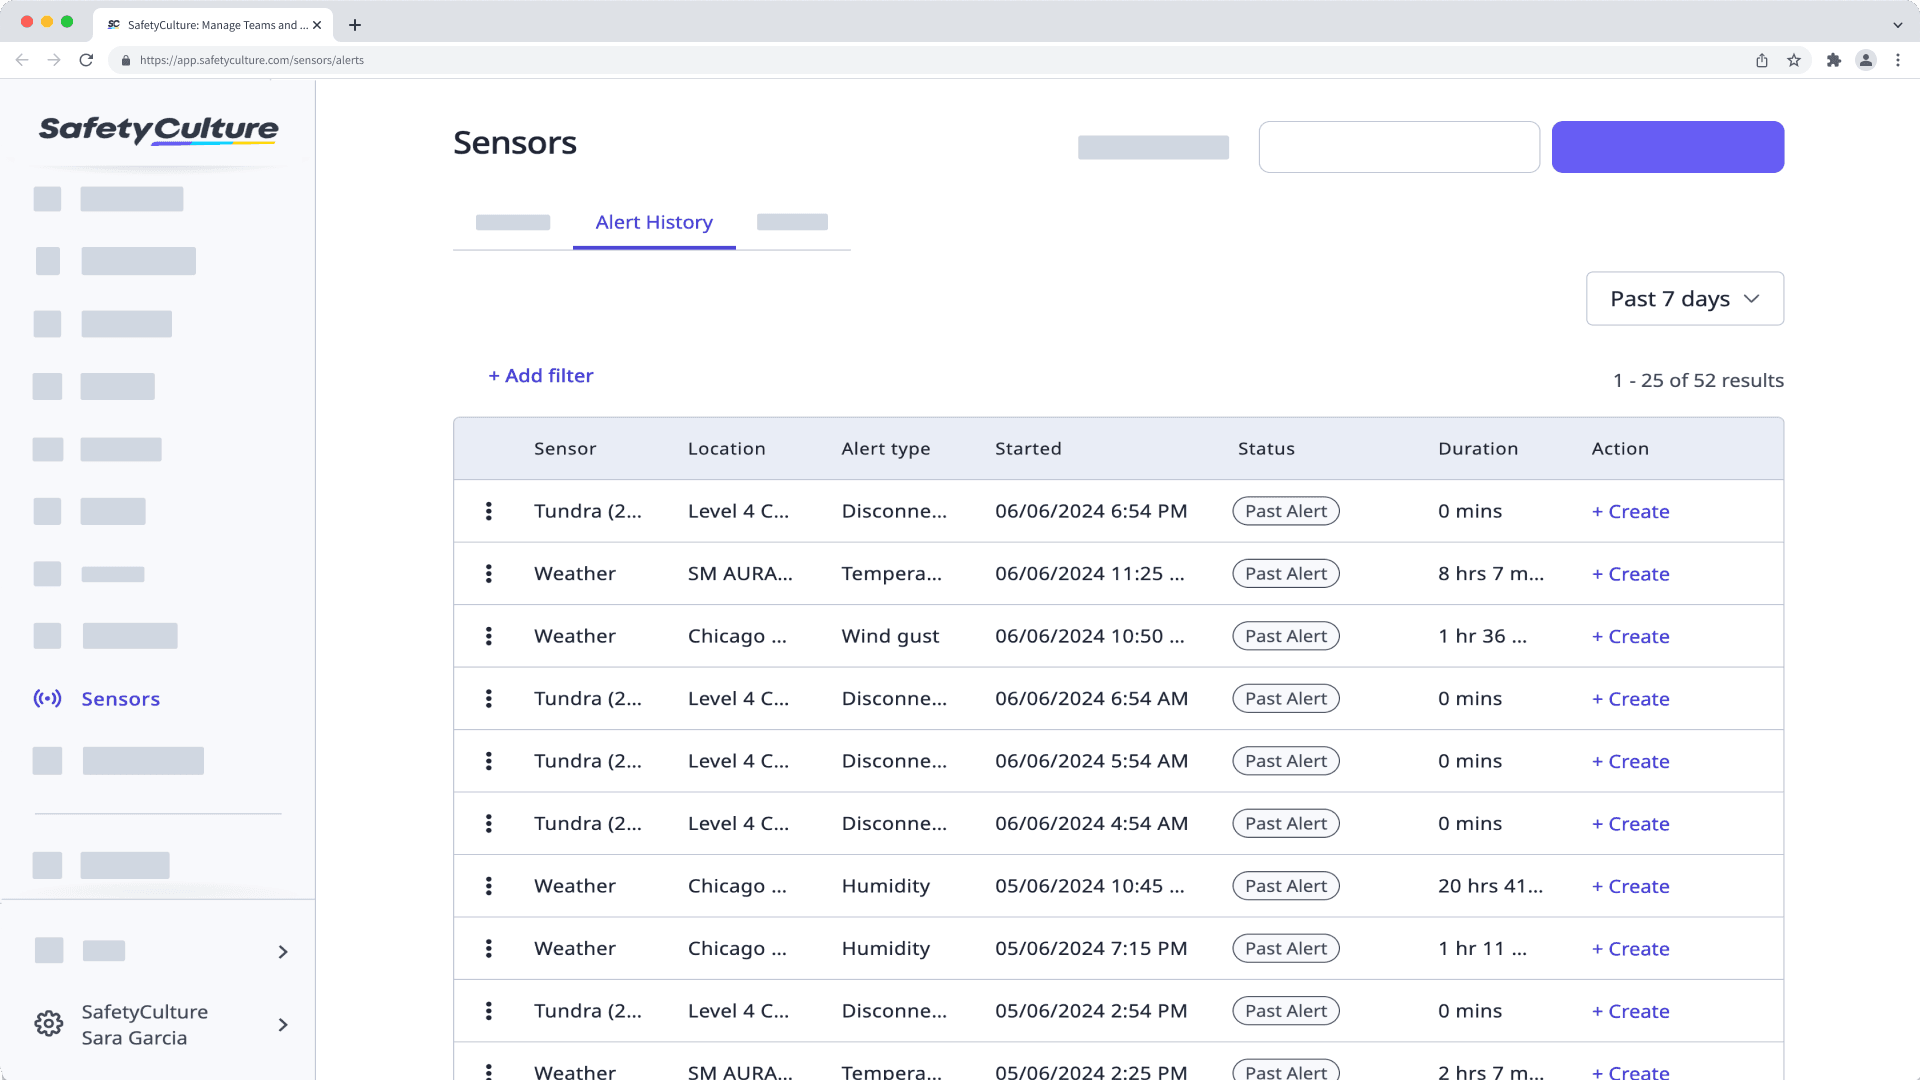1920x1080 pixels.
Task: Switch to the Alert History tab
Action: click(x=654, y=222)
